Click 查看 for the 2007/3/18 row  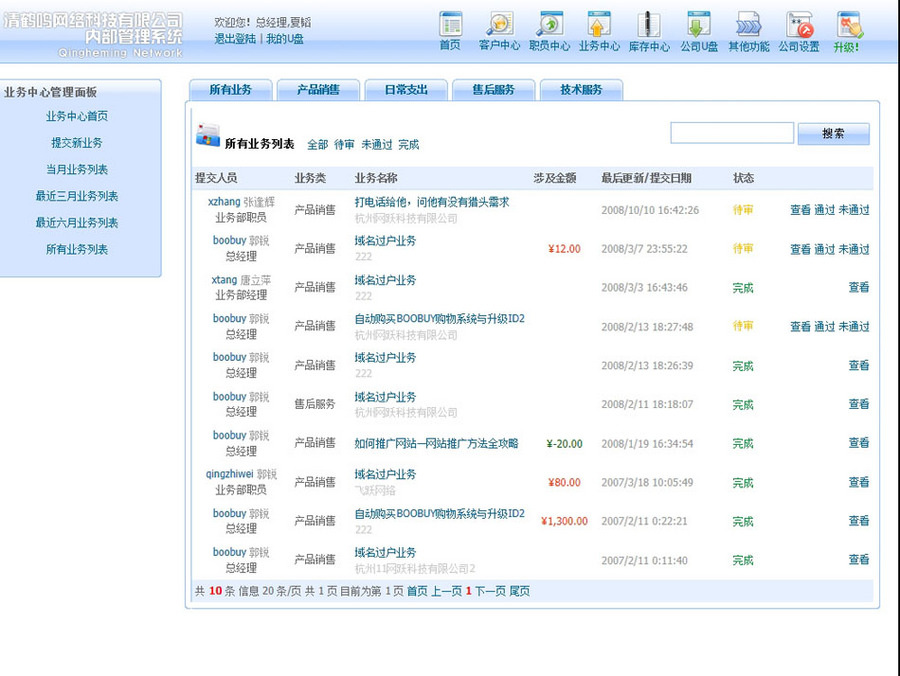click(x=859, y=482)
